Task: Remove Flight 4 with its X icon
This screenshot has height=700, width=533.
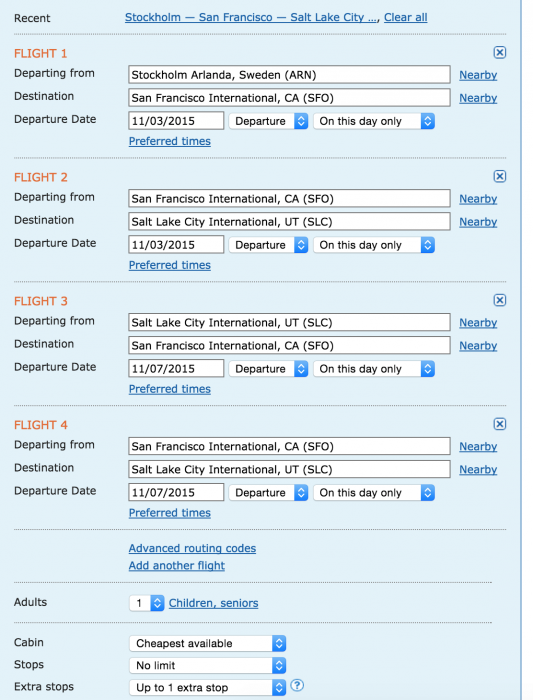Action: [500, 424]
